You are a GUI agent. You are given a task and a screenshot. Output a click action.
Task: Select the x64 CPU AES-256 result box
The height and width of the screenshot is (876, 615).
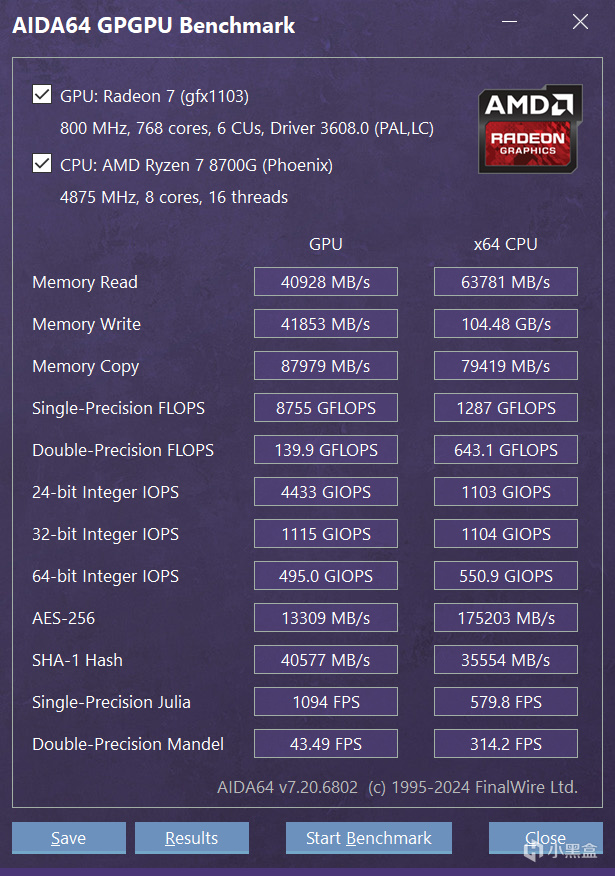[505, 618]
